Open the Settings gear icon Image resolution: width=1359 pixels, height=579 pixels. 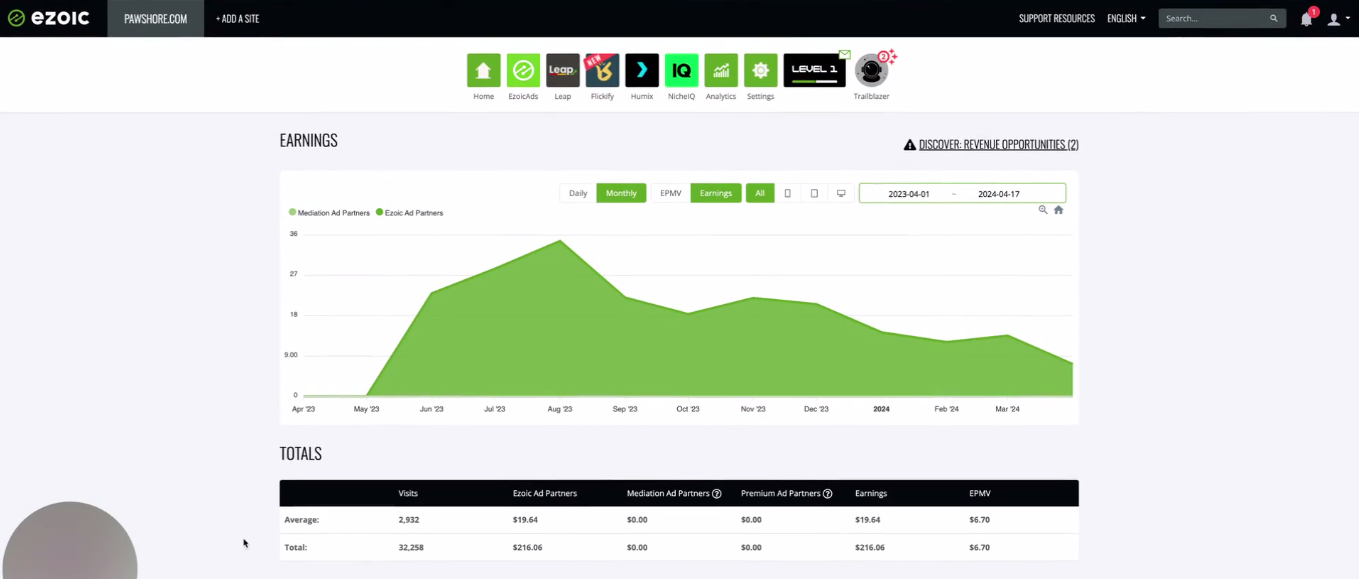(x=760, y=70)
